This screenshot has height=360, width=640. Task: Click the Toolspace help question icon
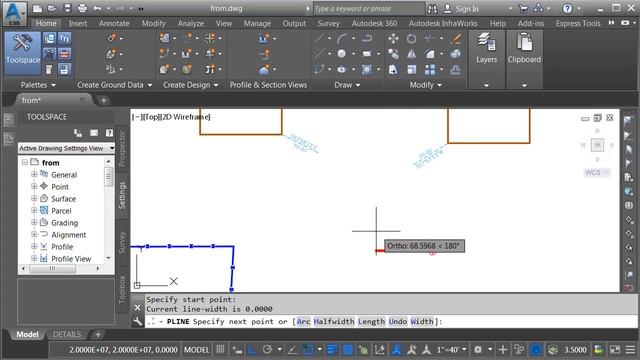tap(109, 133)
